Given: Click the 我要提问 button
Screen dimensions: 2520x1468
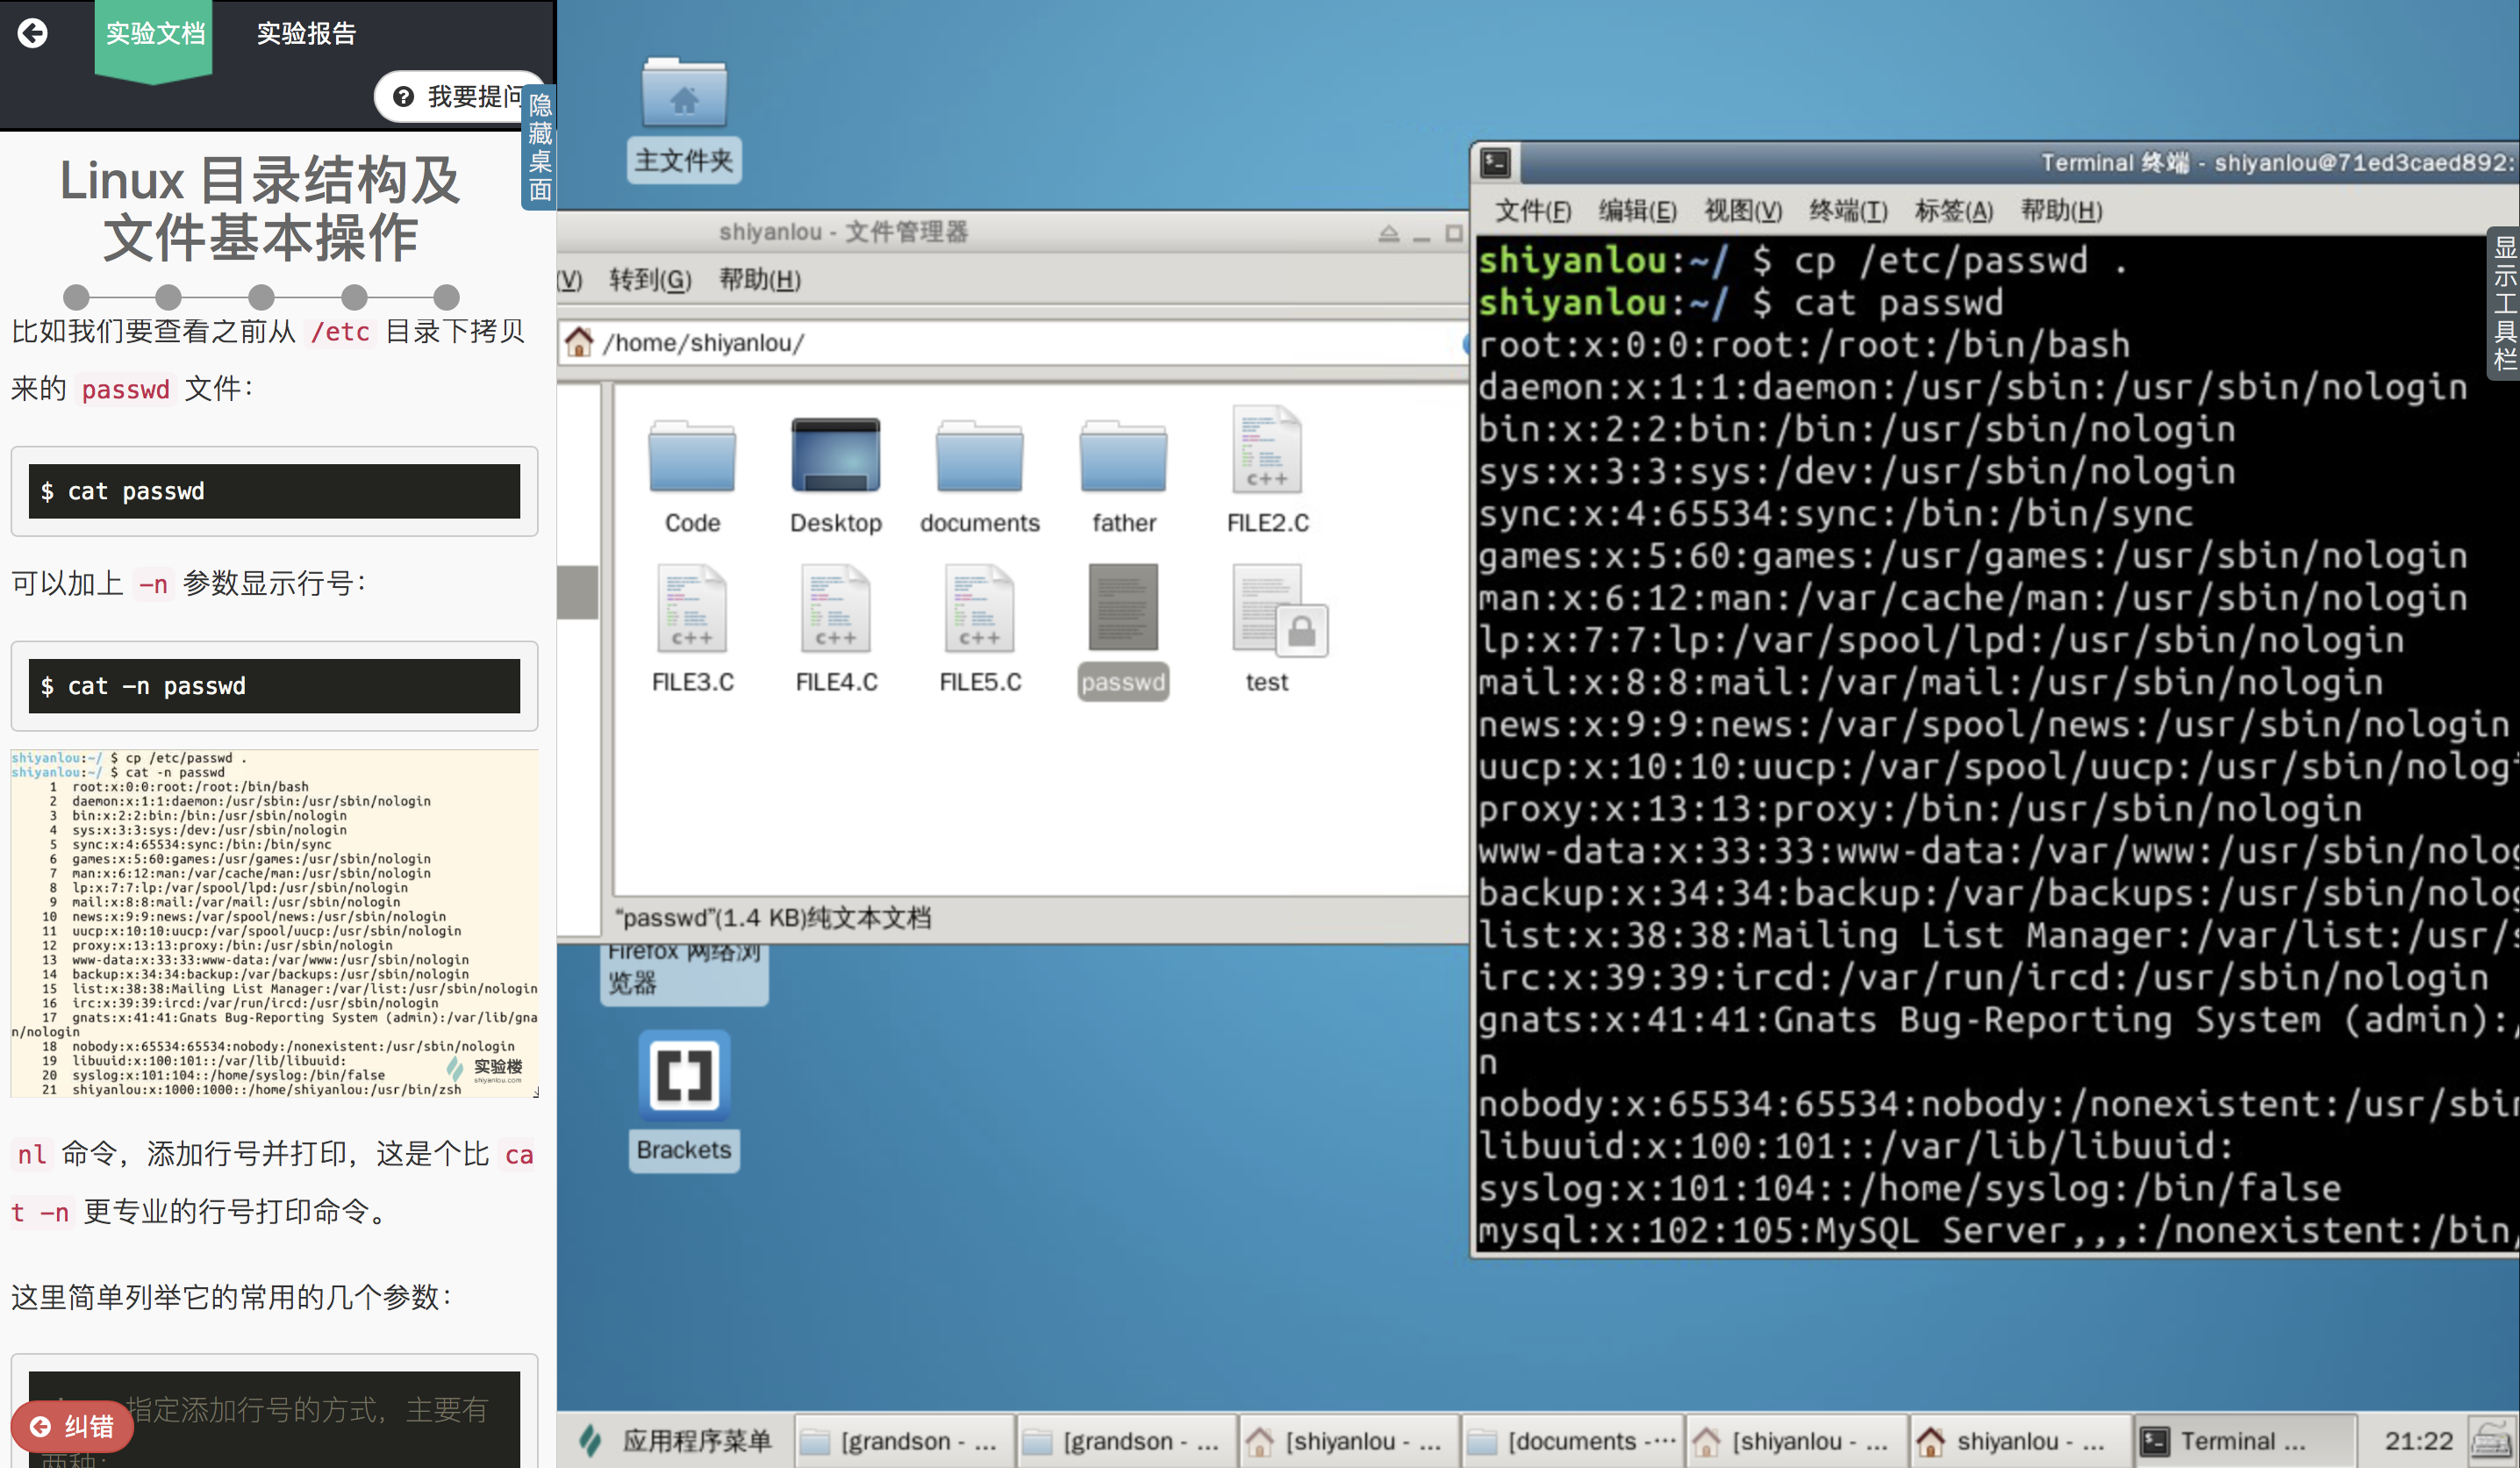Looking at the screenshot, I should click(x=460, y=97).
